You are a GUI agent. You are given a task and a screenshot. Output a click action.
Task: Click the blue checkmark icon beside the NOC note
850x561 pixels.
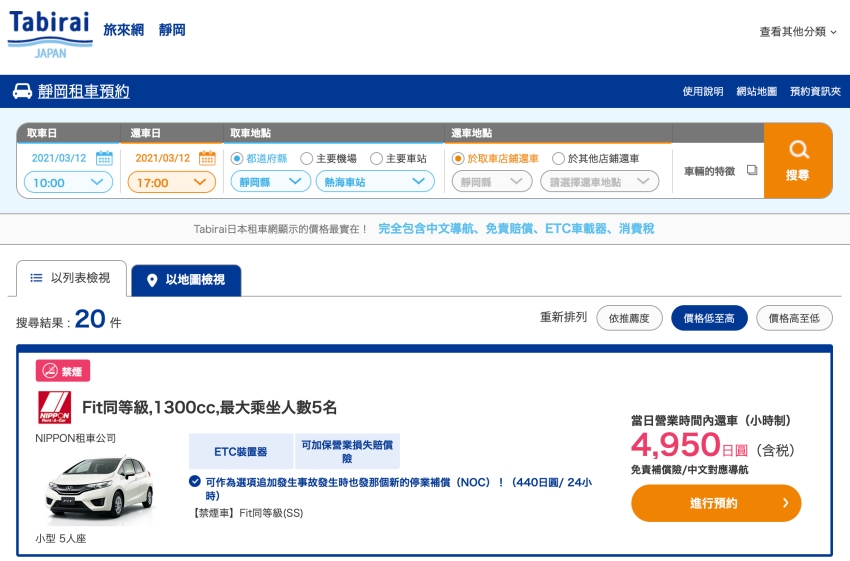[195, 481]
